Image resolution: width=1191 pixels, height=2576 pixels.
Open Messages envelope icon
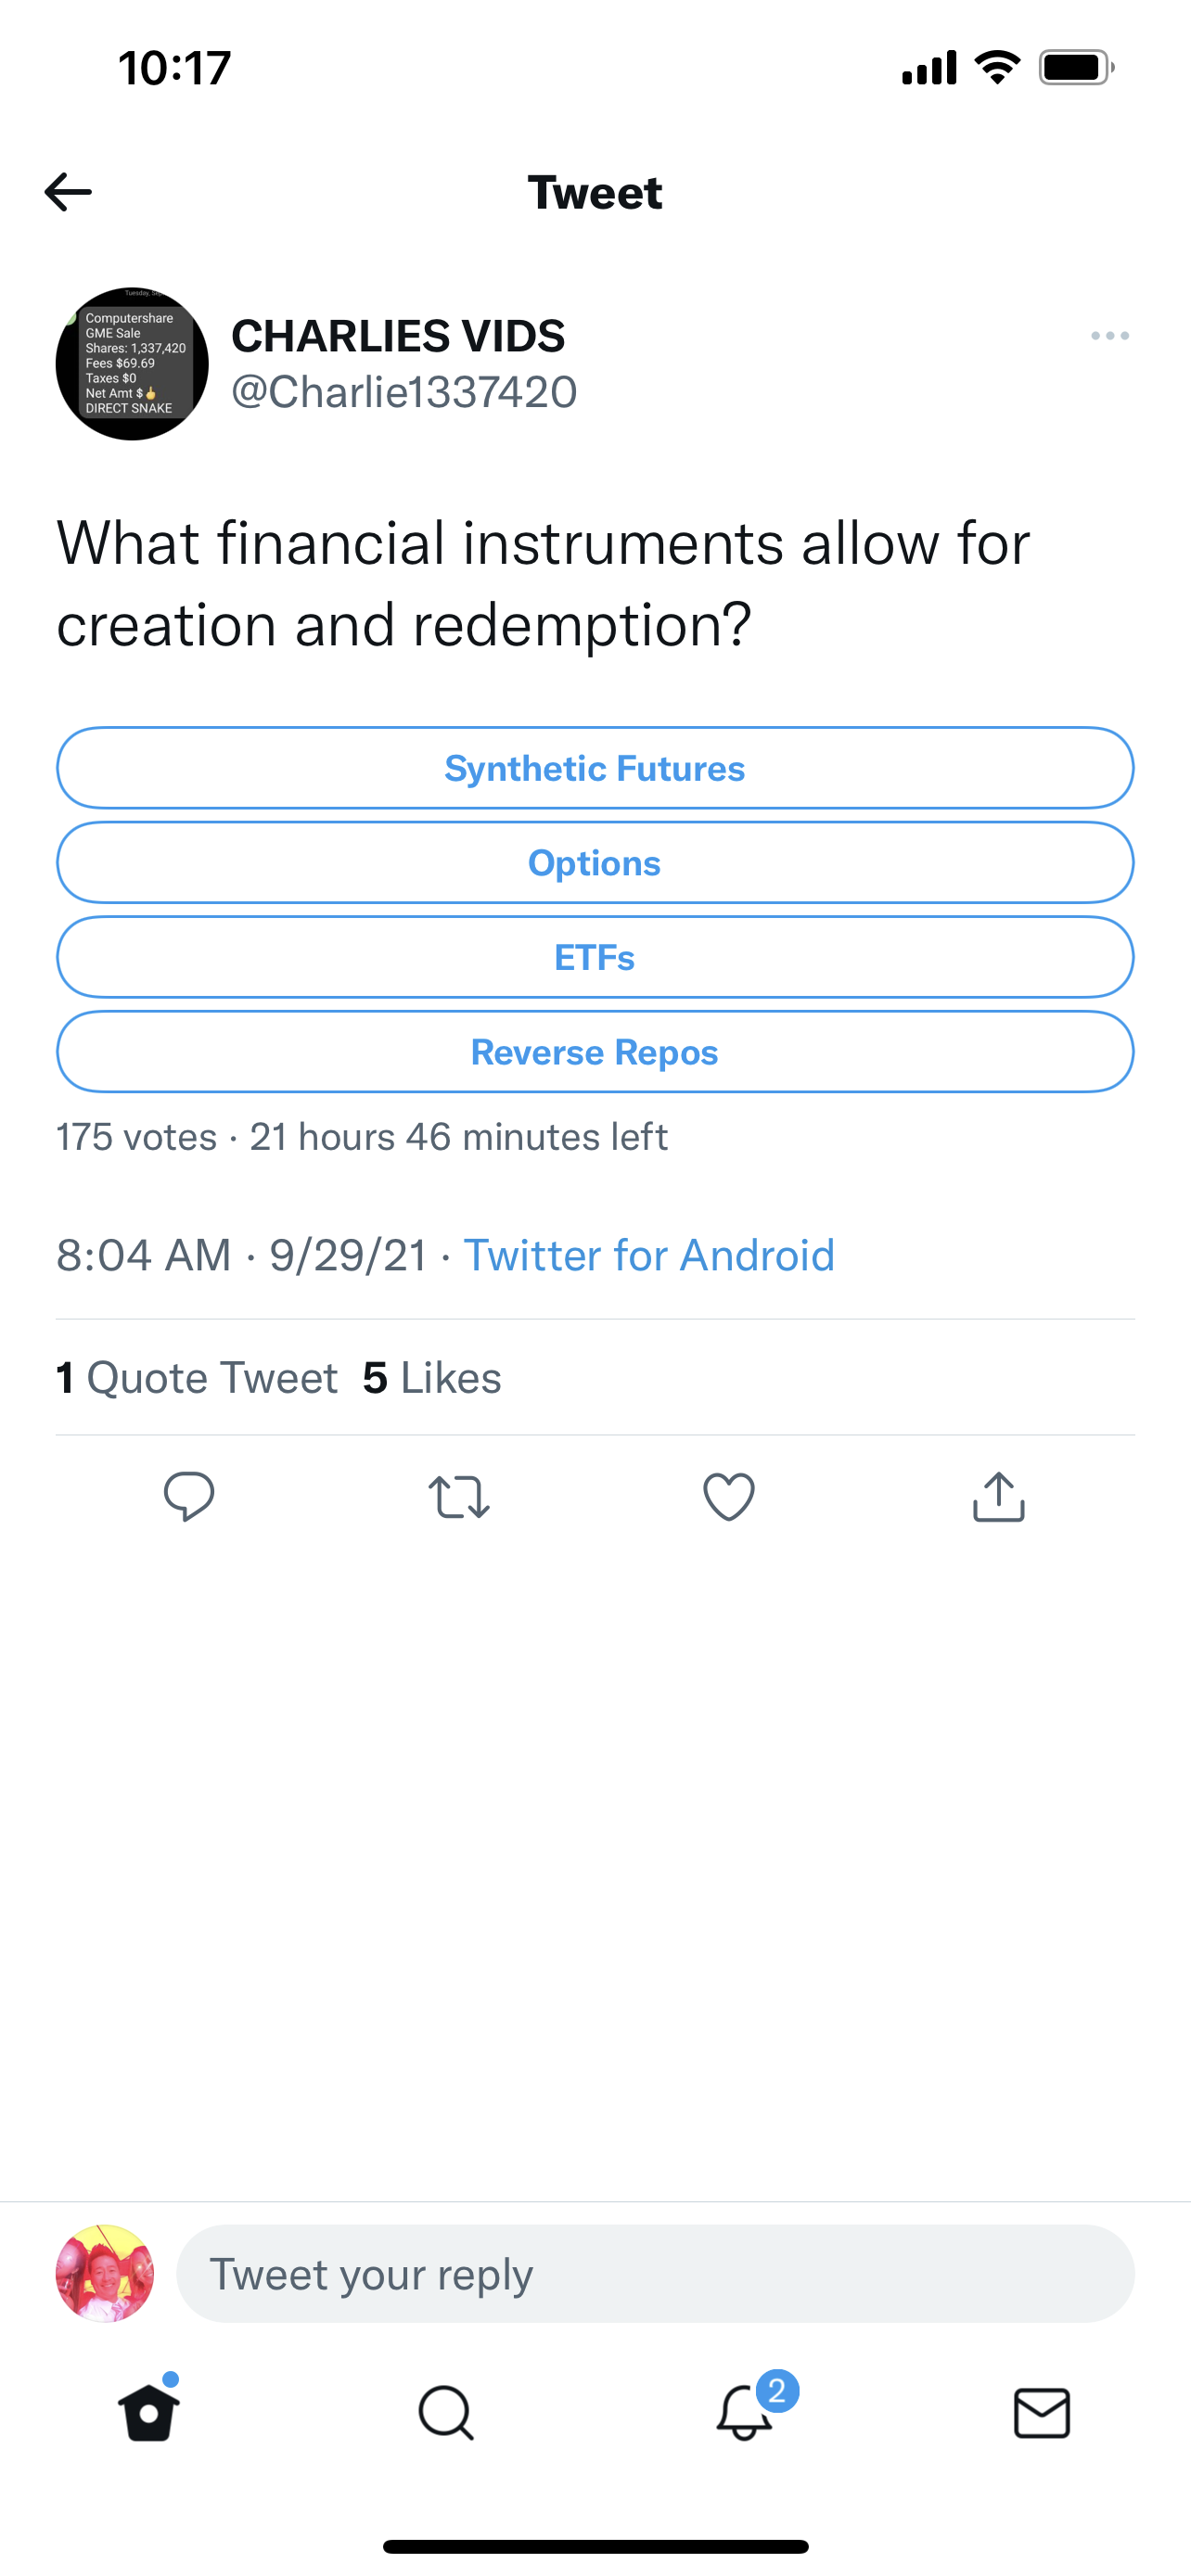[x=1041, y=2413]
